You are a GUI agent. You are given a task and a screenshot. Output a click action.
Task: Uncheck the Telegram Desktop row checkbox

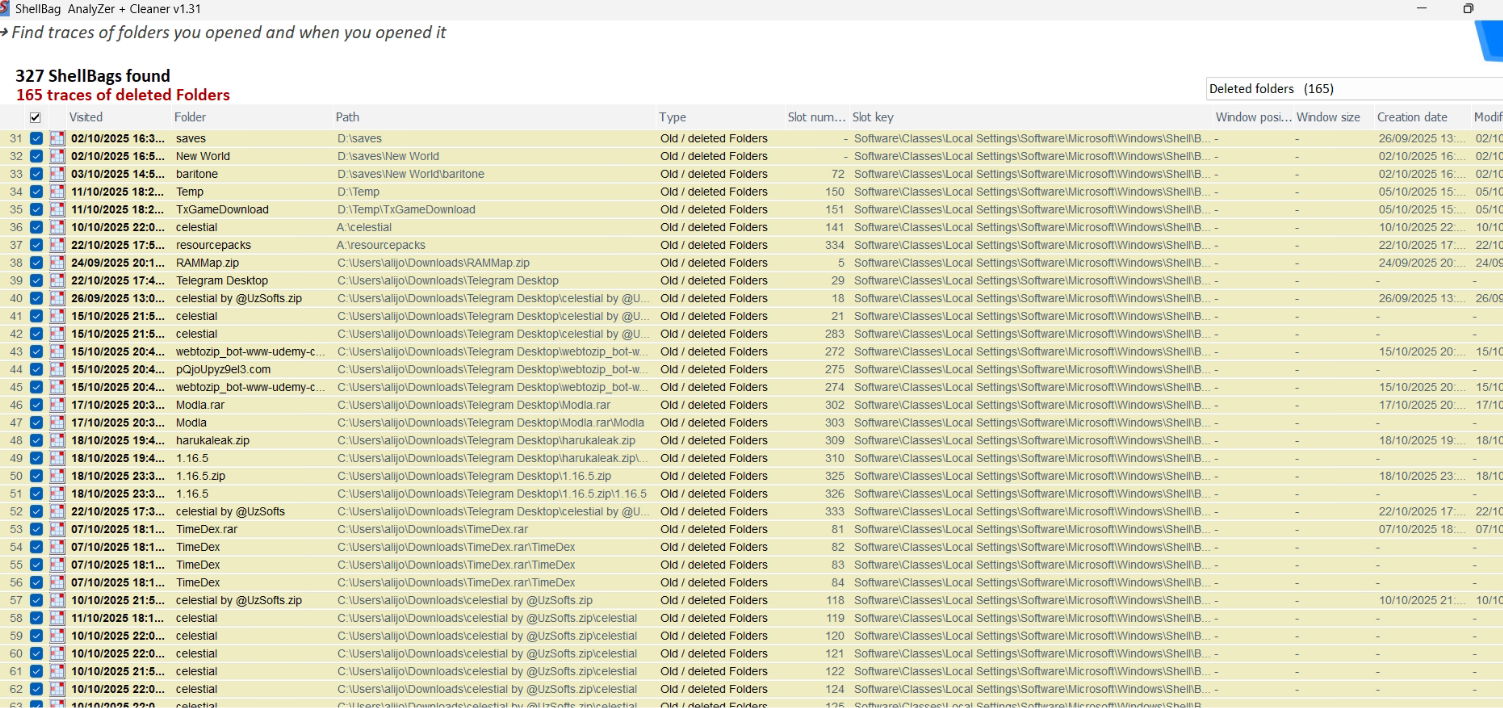click(37, 281)
